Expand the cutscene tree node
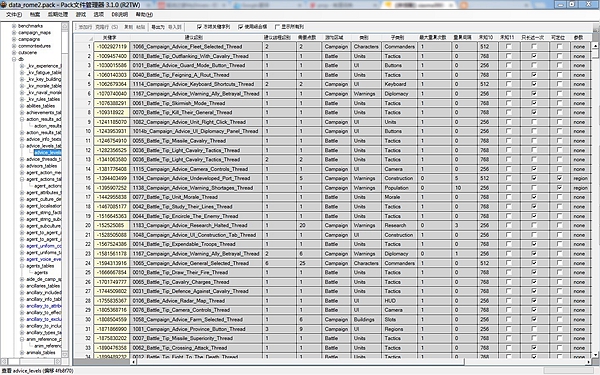Screen dimensions: 600x375 [x=14, y=52]
